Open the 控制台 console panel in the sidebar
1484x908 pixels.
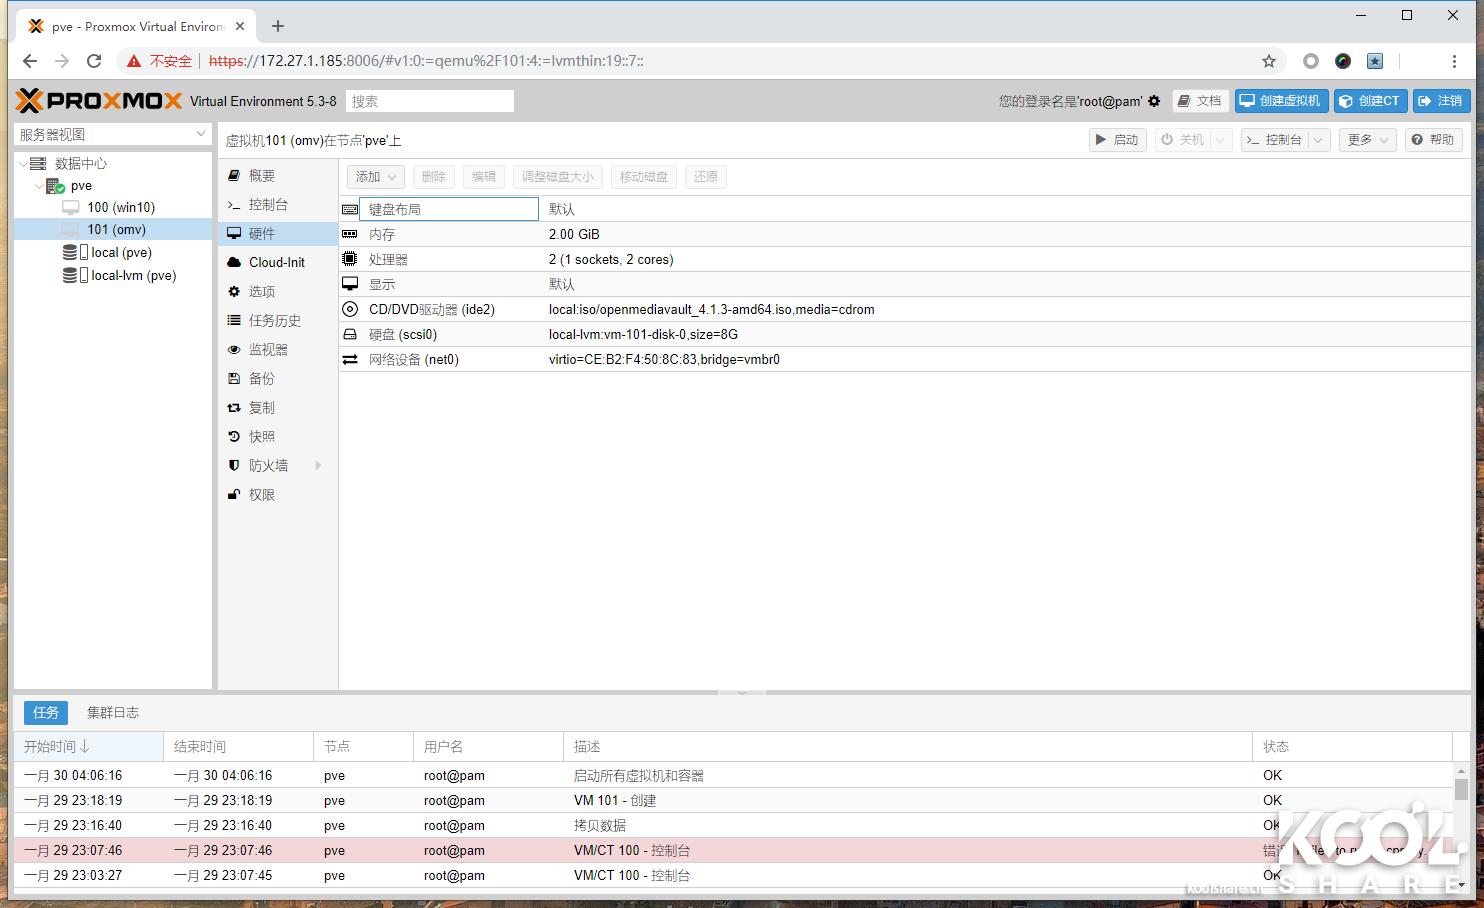point(268,204)
